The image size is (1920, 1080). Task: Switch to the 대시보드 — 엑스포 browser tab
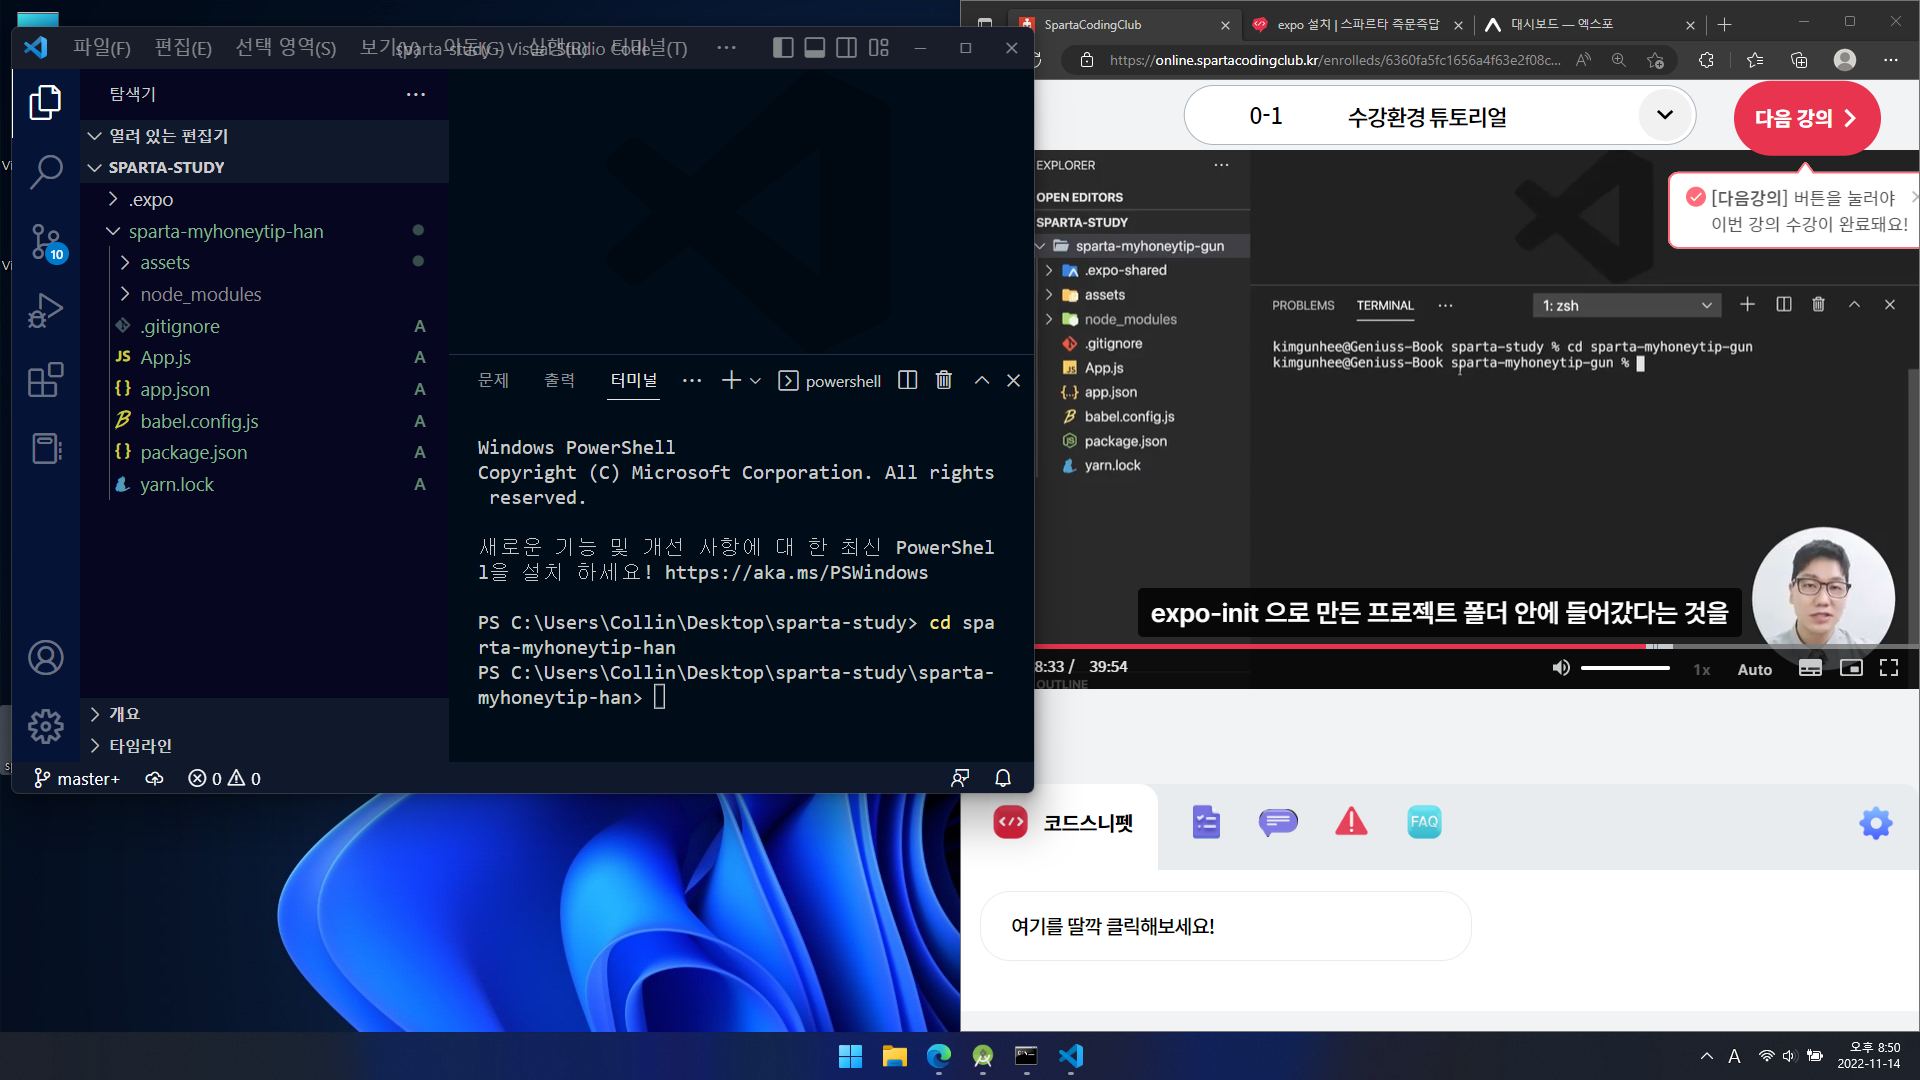pos(1591,25)
